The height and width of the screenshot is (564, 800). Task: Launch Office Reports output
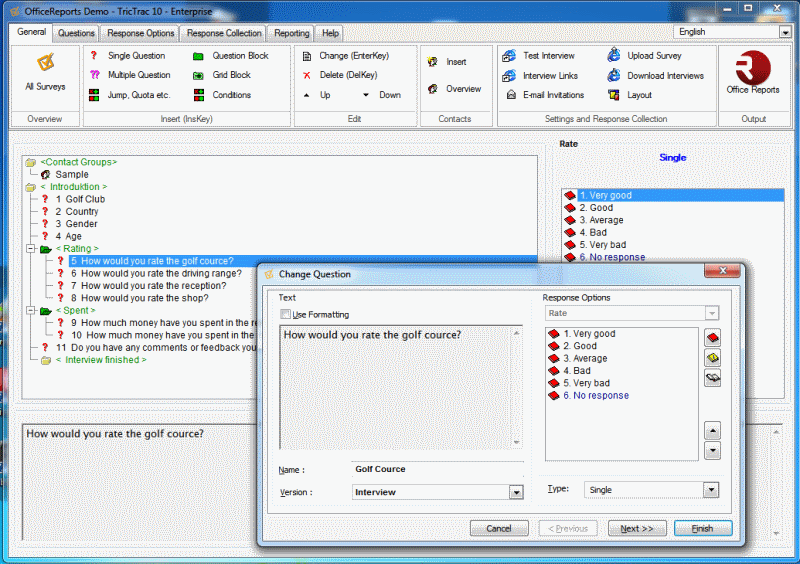point(753,73)
